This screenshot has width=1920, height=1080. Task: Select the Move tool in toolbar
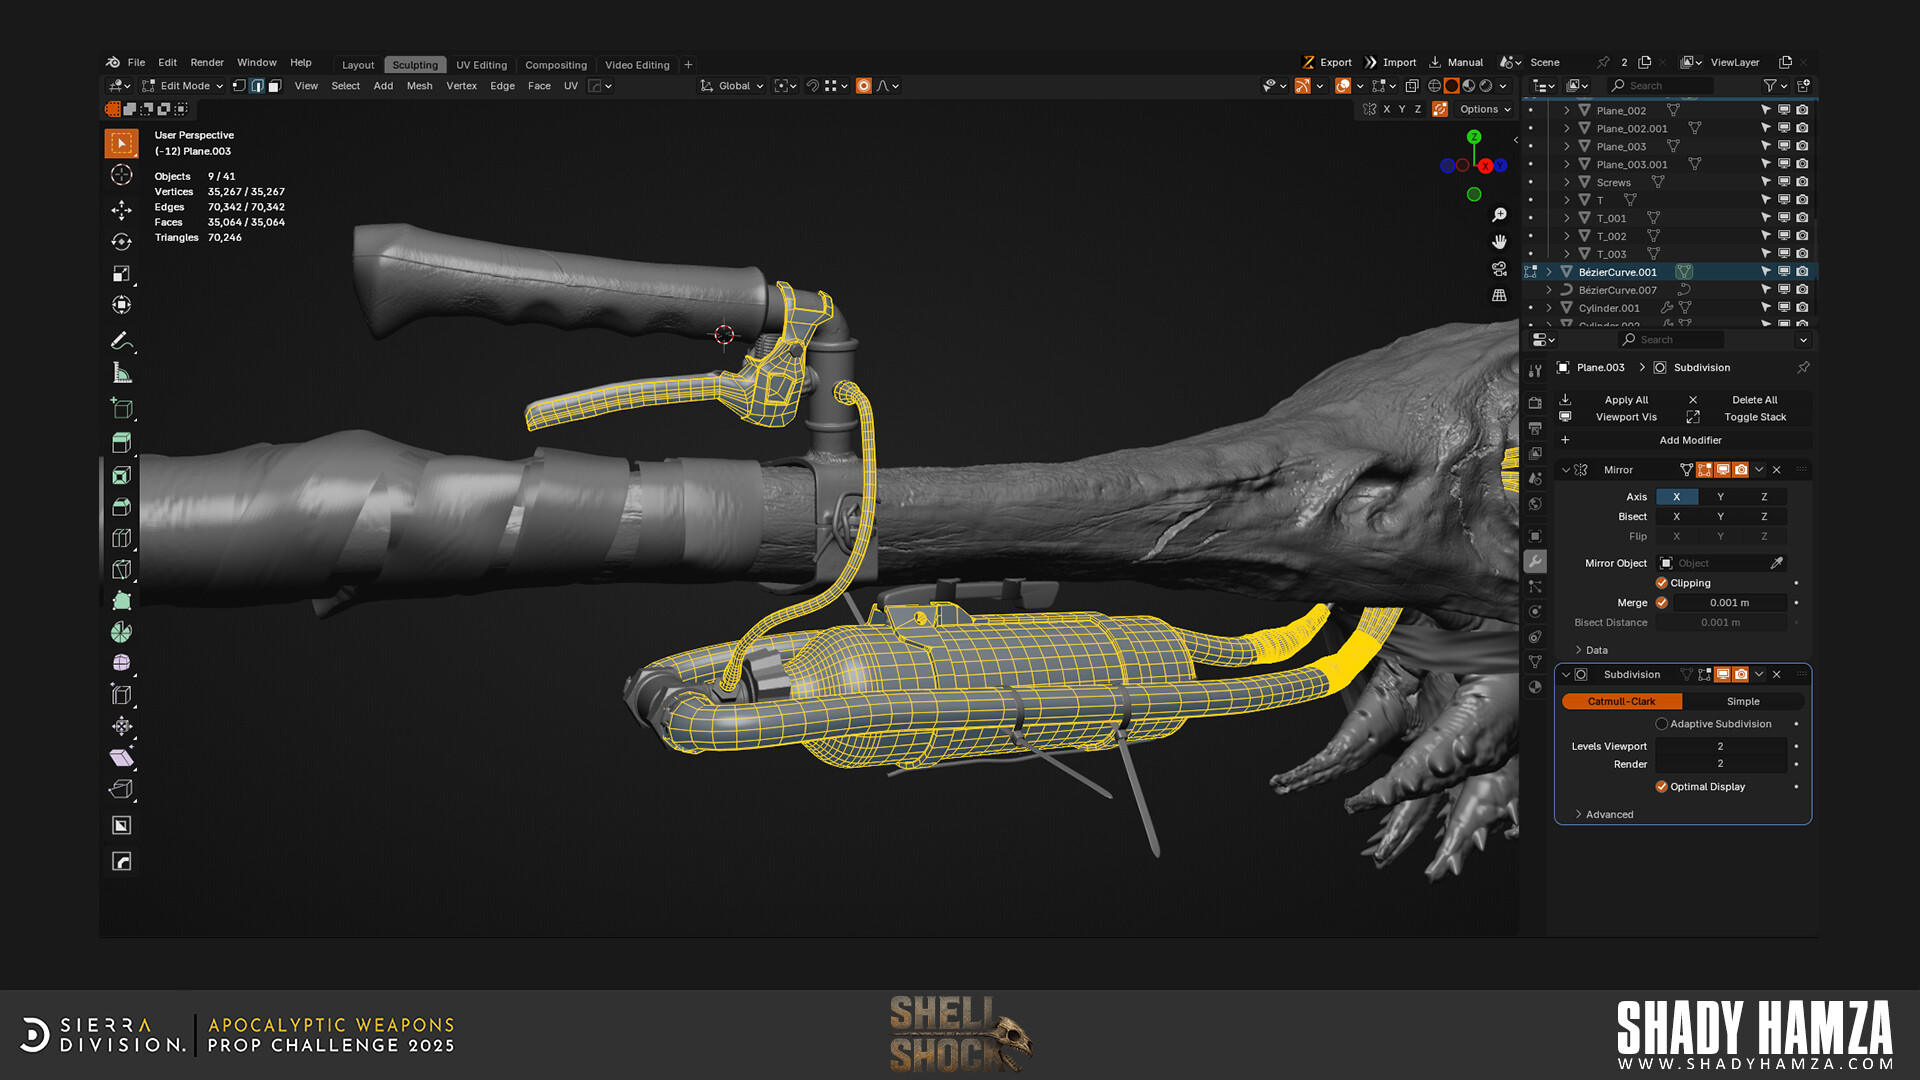[121, 210]
